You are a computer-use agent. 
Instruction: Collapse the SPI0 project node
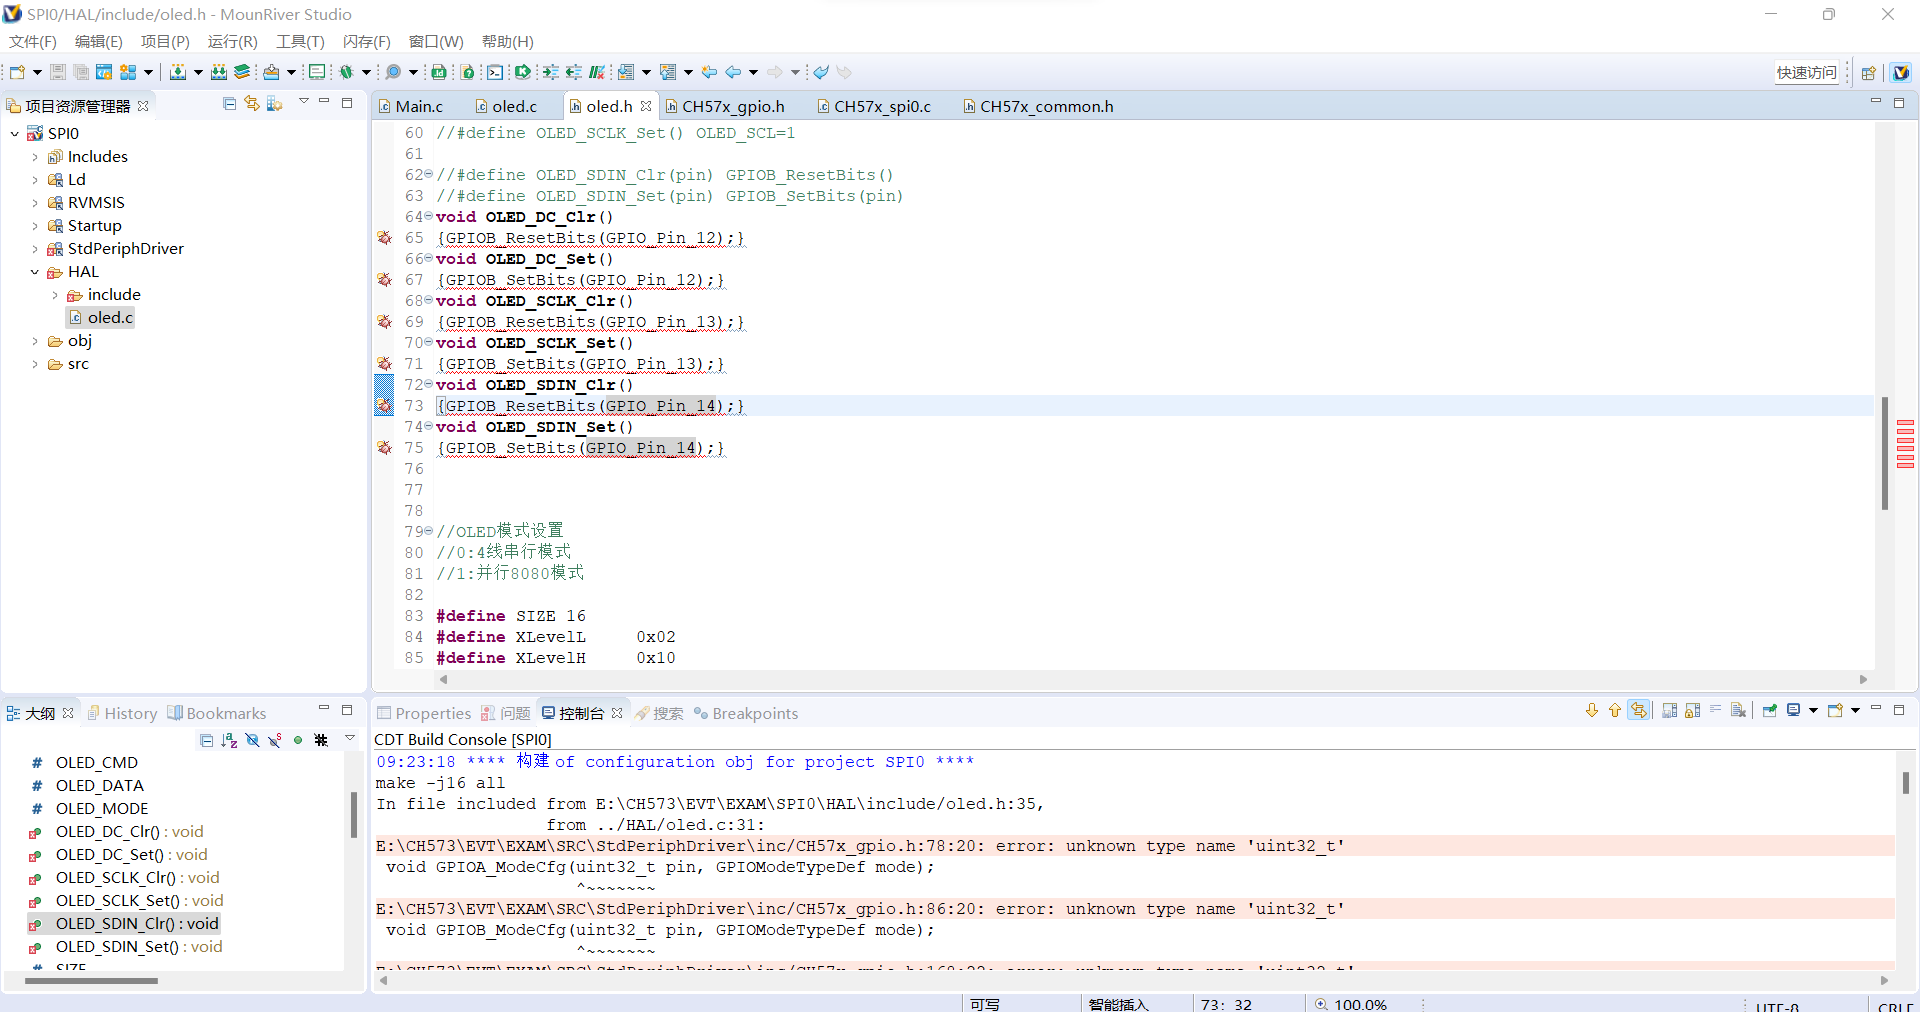14,133
